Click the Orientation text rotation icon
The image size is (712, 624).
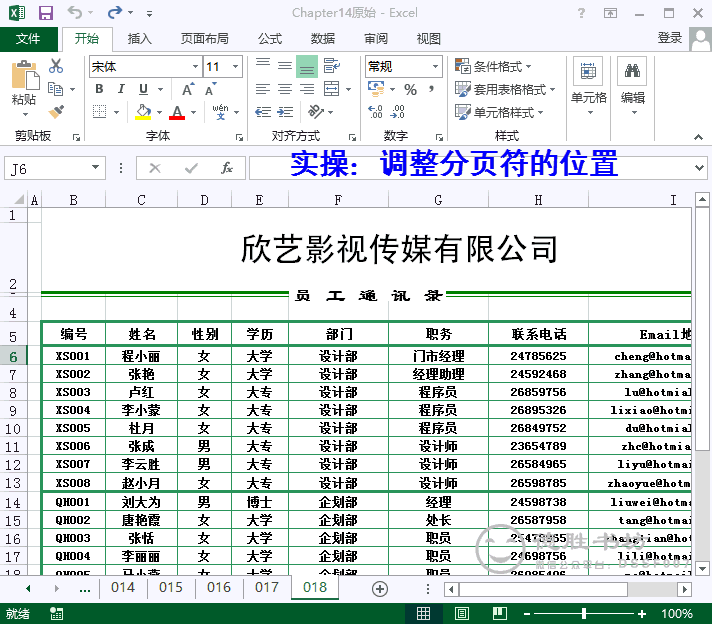(316, 111)
